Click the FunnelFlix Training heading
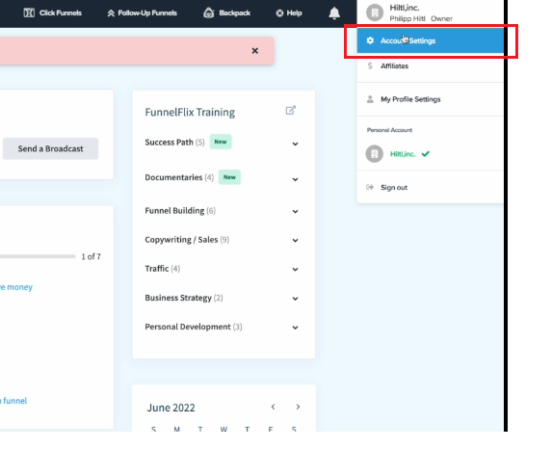The image size is (535, 449). pos(190,112)
